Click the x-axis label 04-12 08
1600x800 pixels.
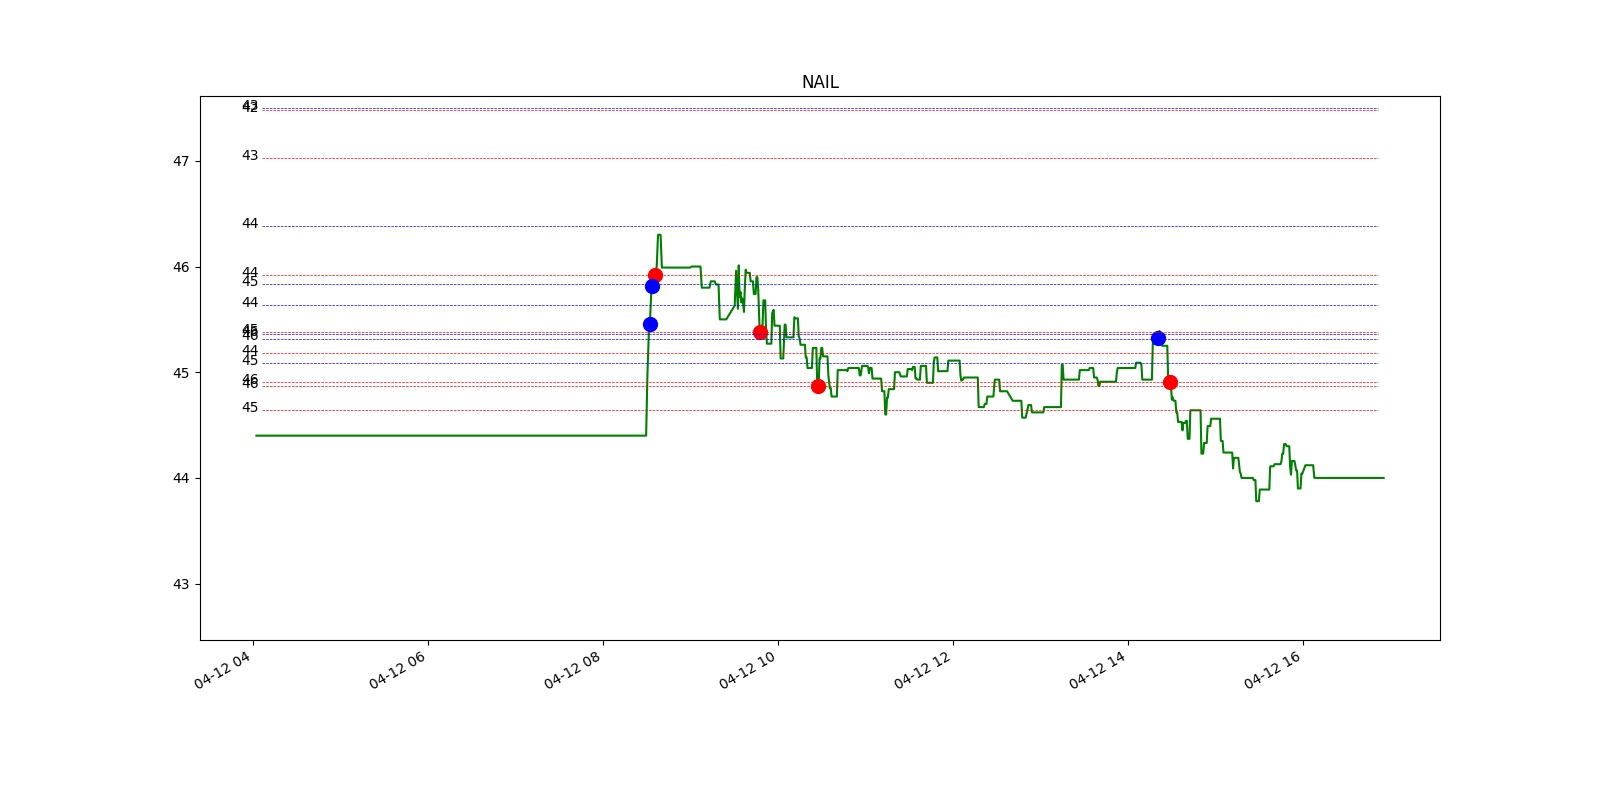pos(573,669)
